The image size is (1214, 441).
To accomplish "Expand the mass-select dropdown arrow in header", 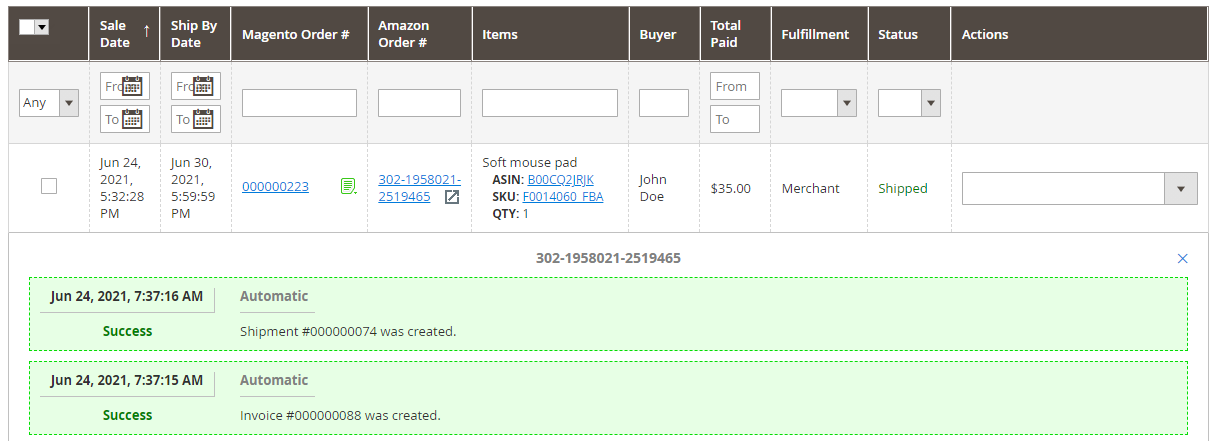I will point(42,27).
